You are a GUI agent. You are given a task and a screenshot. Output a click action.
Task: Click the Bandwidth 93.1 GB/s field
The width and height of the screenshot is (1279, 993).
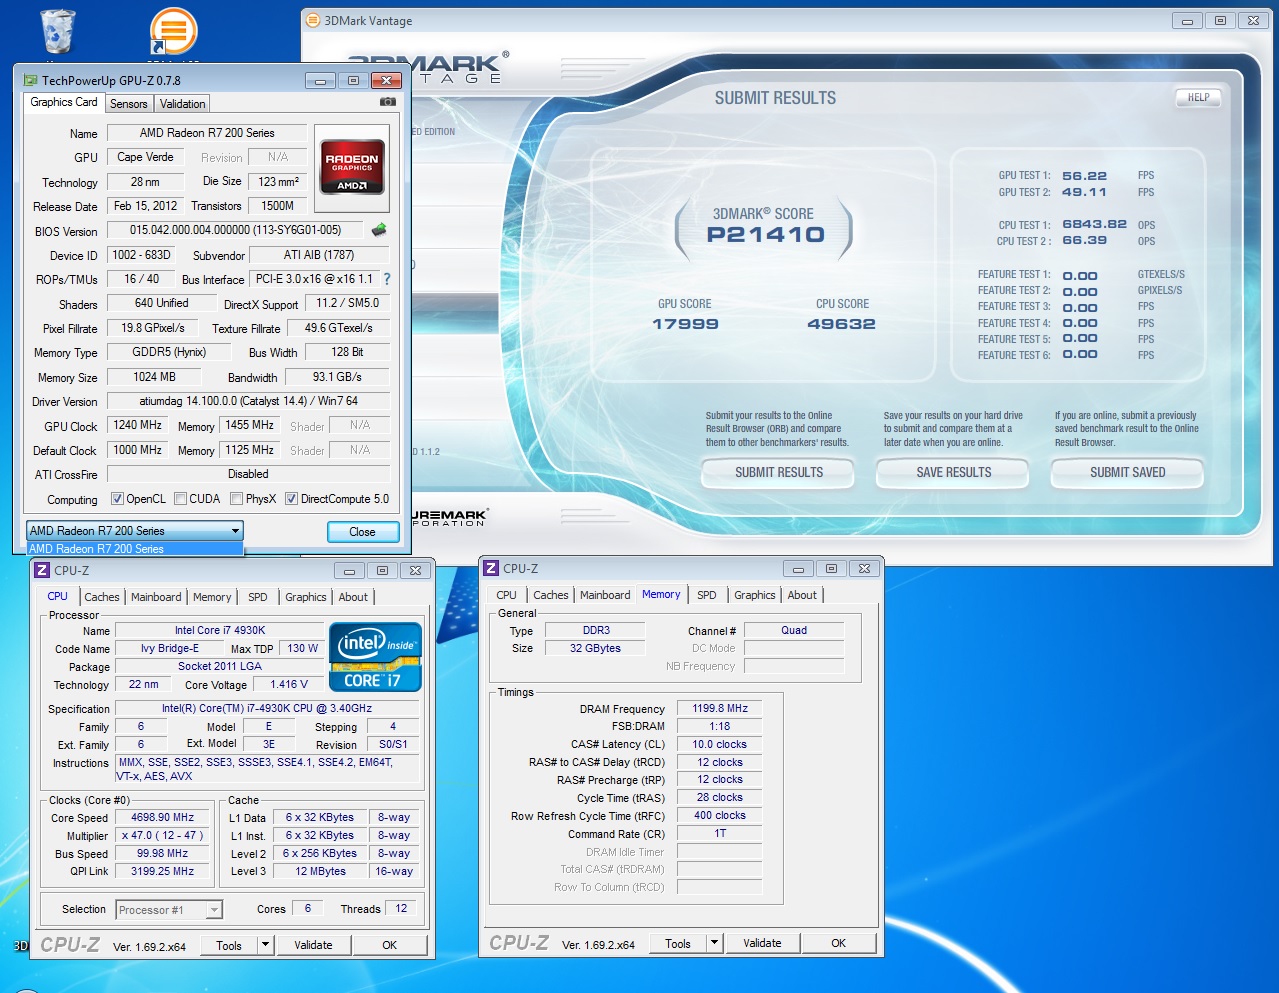click(337, 377)
